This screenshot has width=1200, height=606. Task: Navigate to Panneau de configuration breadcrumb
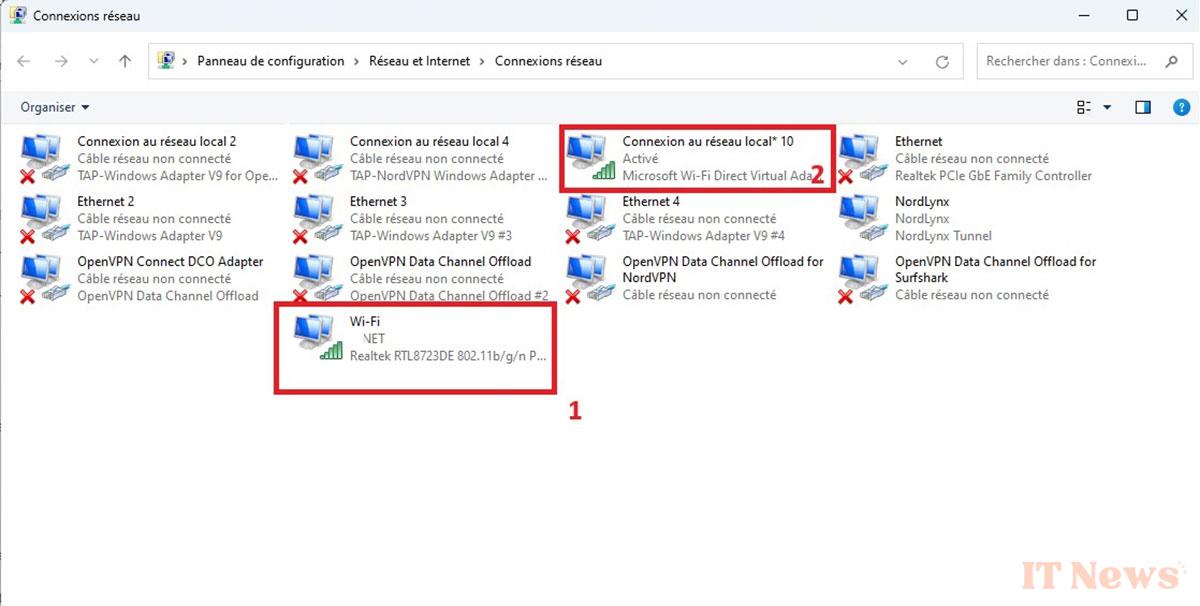click(270, 61)
